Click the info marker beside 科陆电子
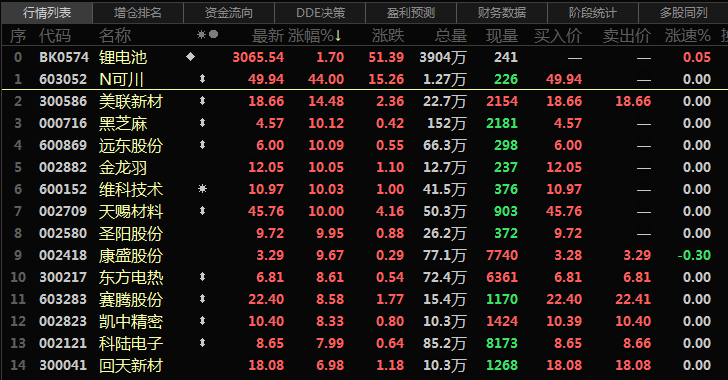The width and height of the screenshot is (728, 380). click(x=202, y=343)
